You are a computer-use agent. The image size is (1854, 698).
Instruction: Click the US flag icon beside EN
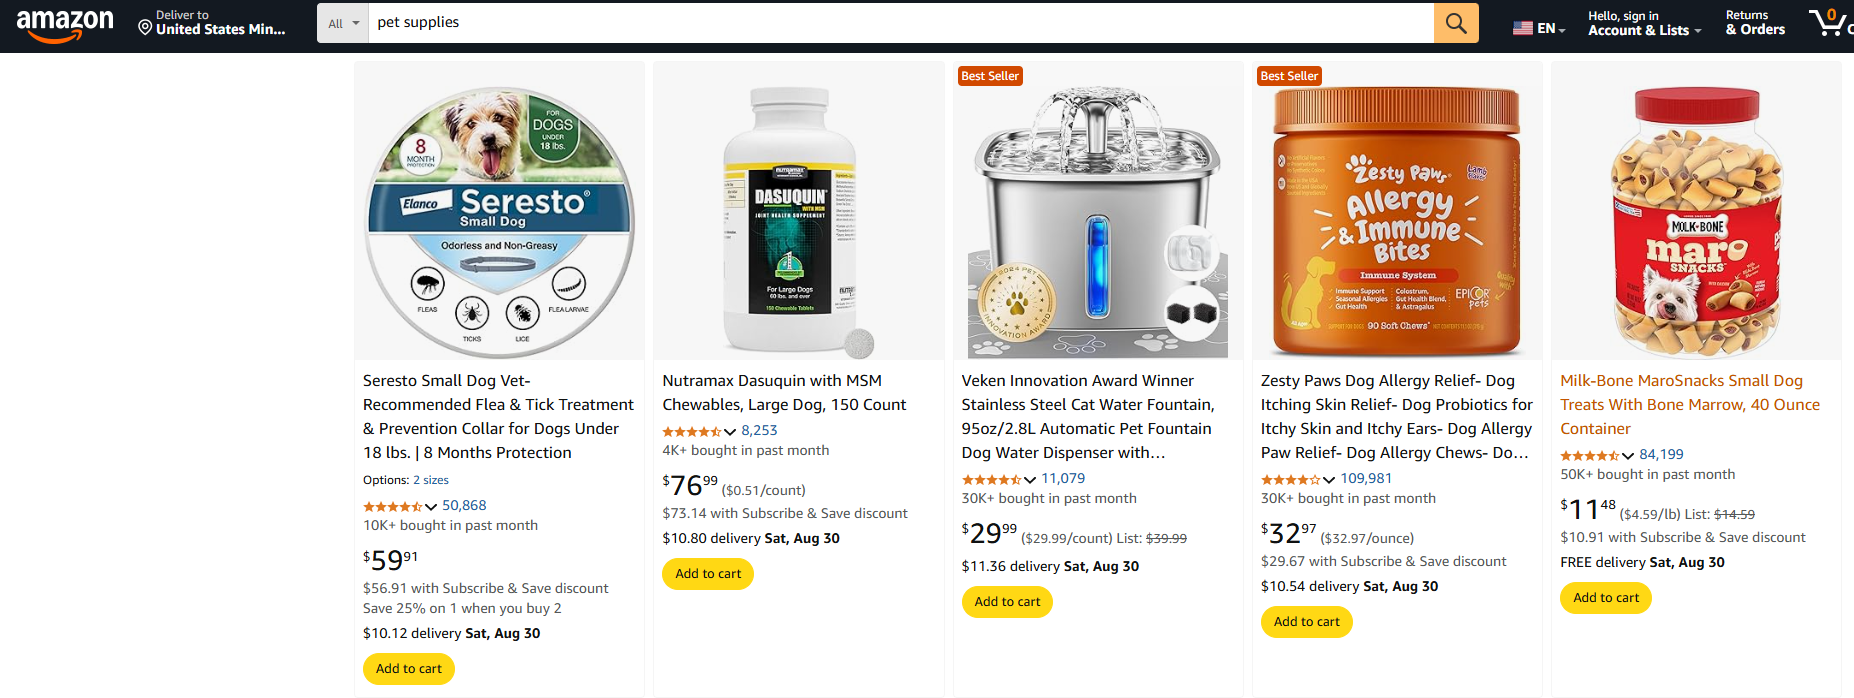[1522, 28]
